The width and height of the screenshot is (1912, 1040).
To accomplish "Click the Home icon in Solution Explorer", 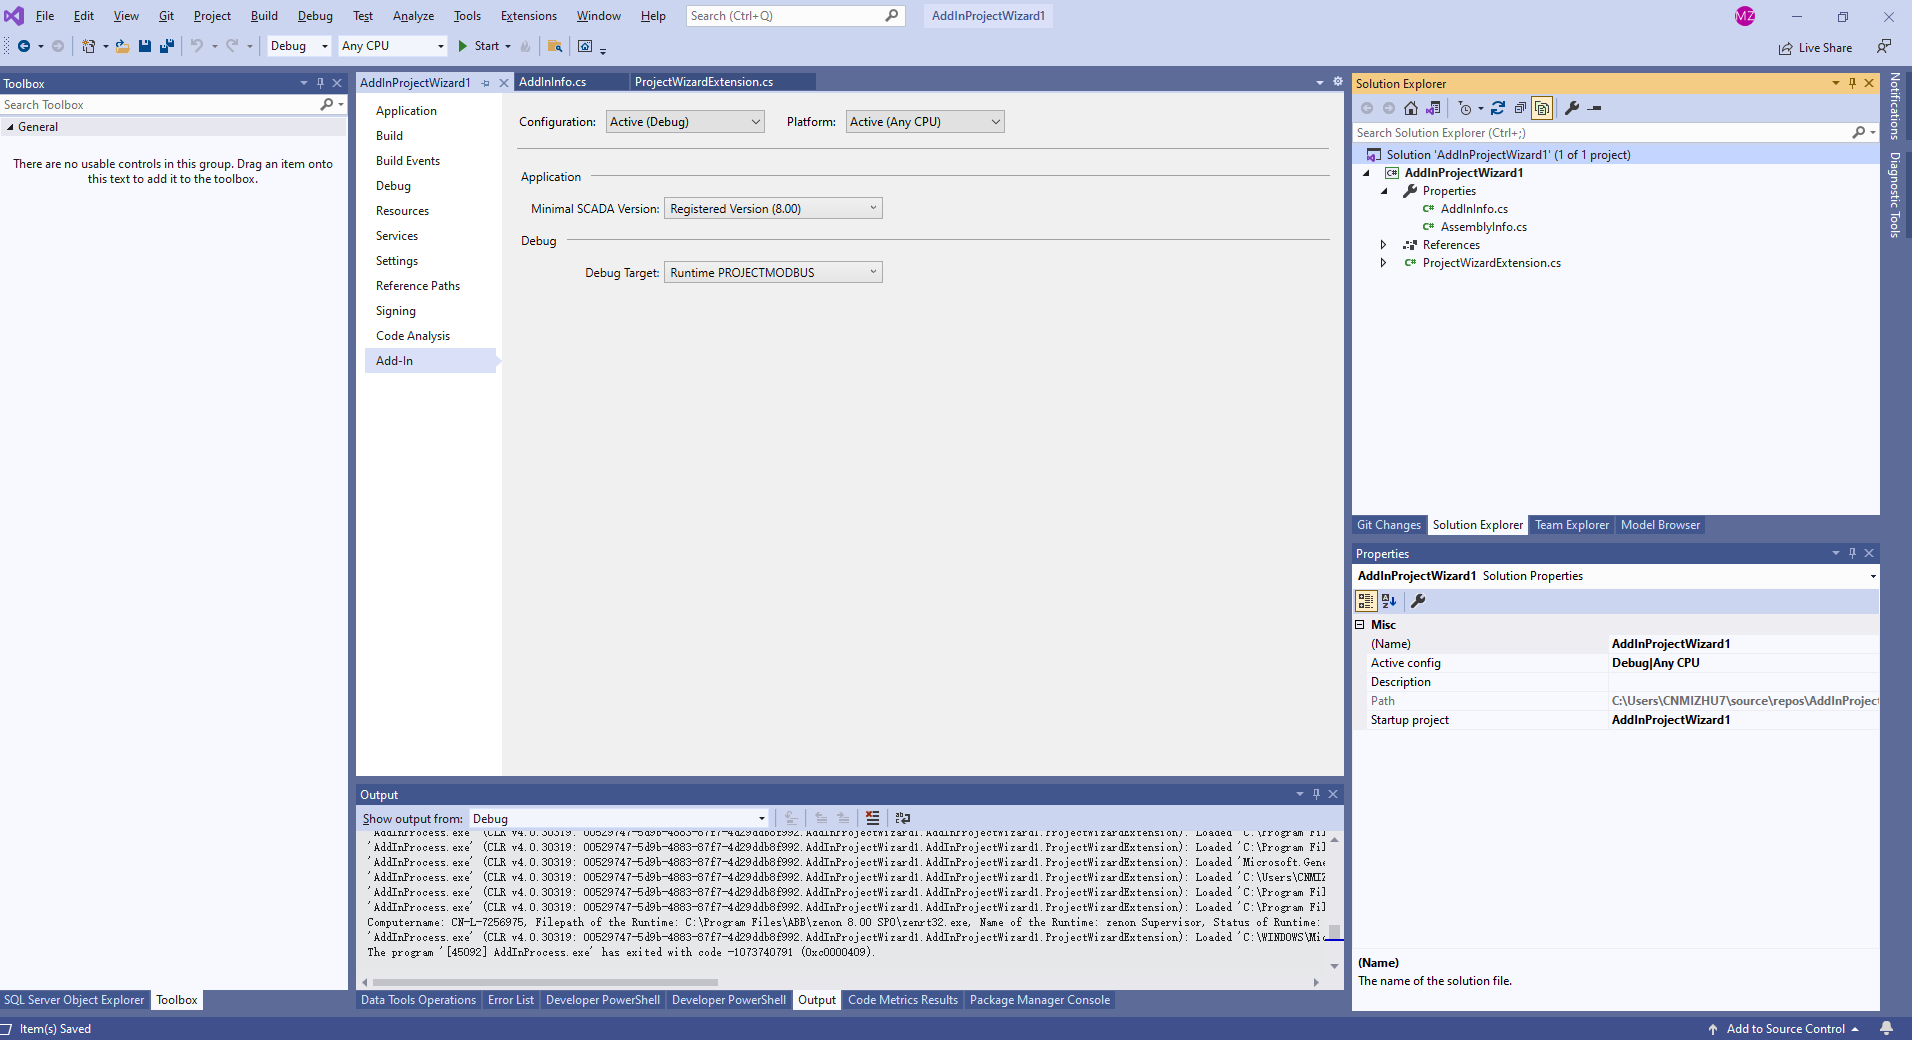I will tap(1411, 108).
